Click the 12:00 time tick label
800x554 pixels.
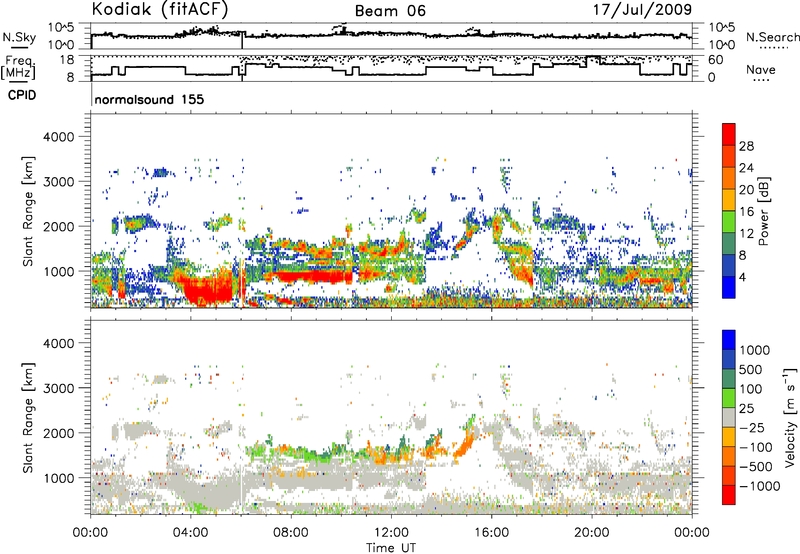click(391, 533)
